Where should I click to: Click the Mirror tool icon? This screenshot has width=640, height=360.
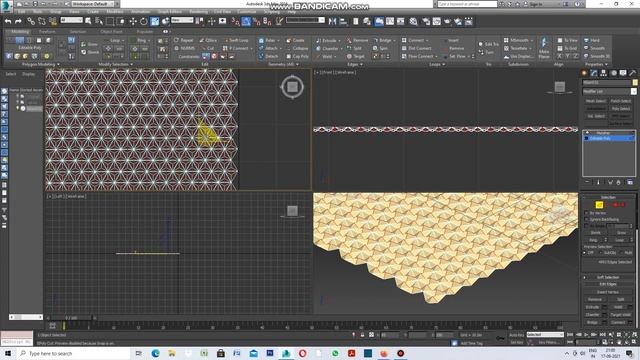tap(333, 21)
